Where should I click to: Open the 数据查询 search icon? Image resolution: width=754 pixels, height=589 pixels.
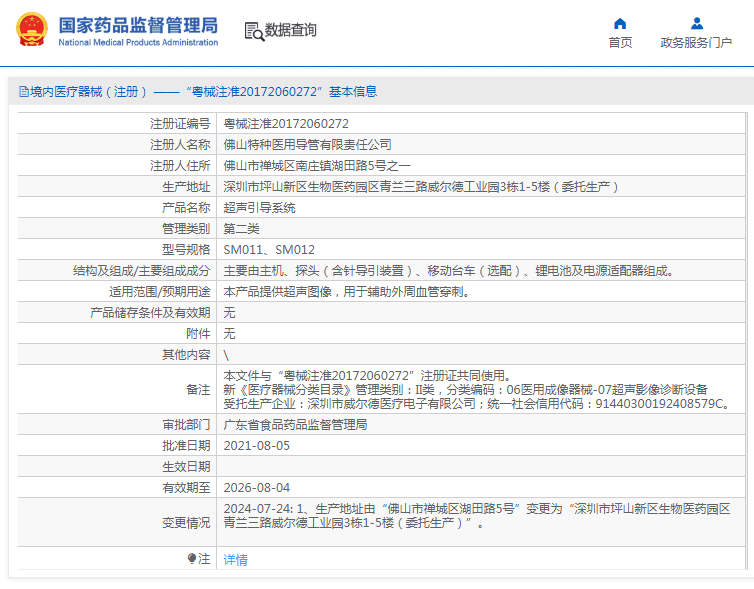[x=254, y=31]
